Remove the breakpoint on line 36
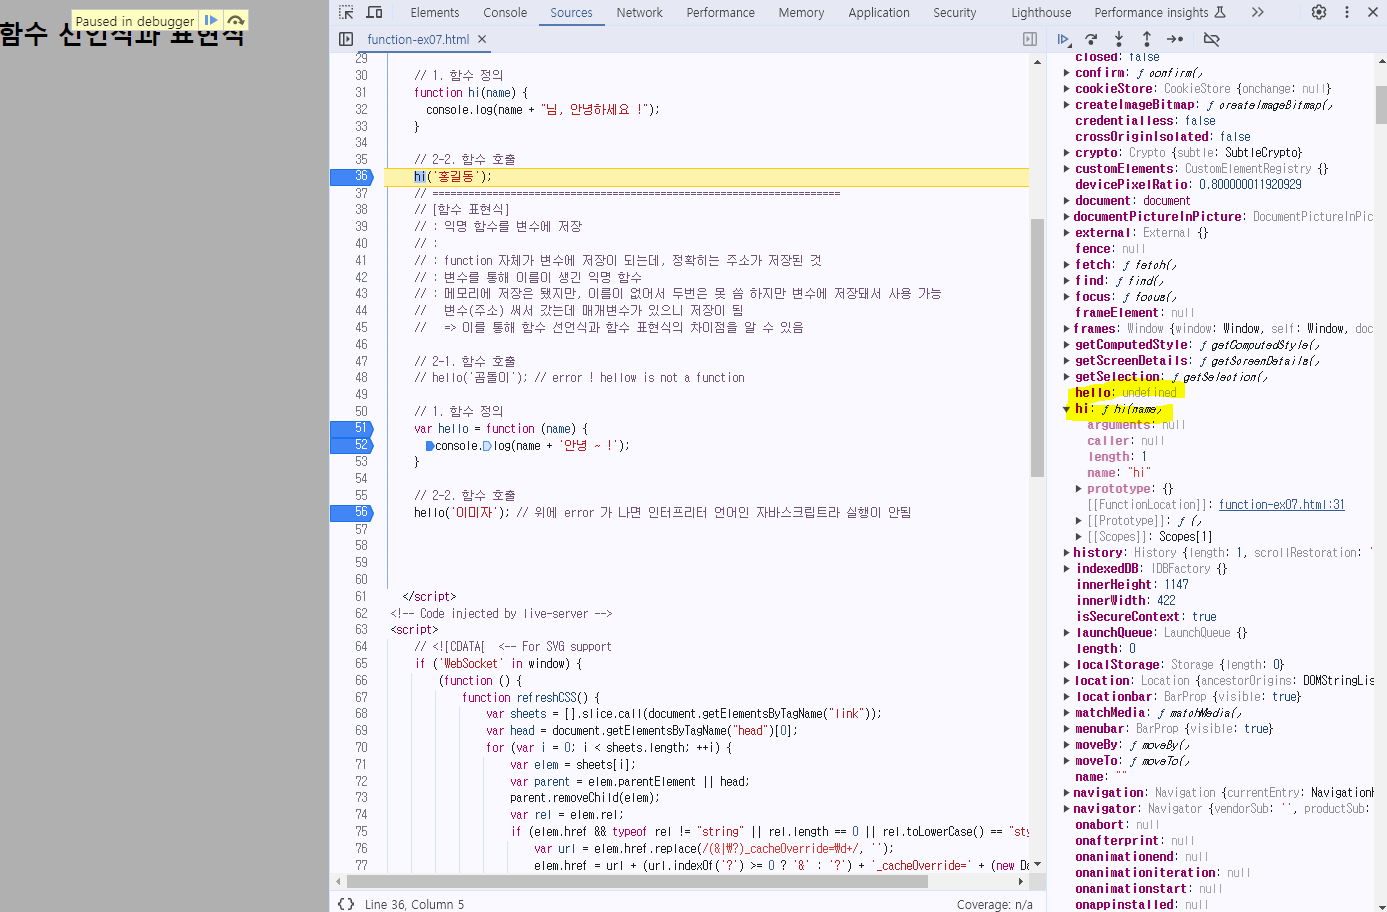 click(351, 176)
